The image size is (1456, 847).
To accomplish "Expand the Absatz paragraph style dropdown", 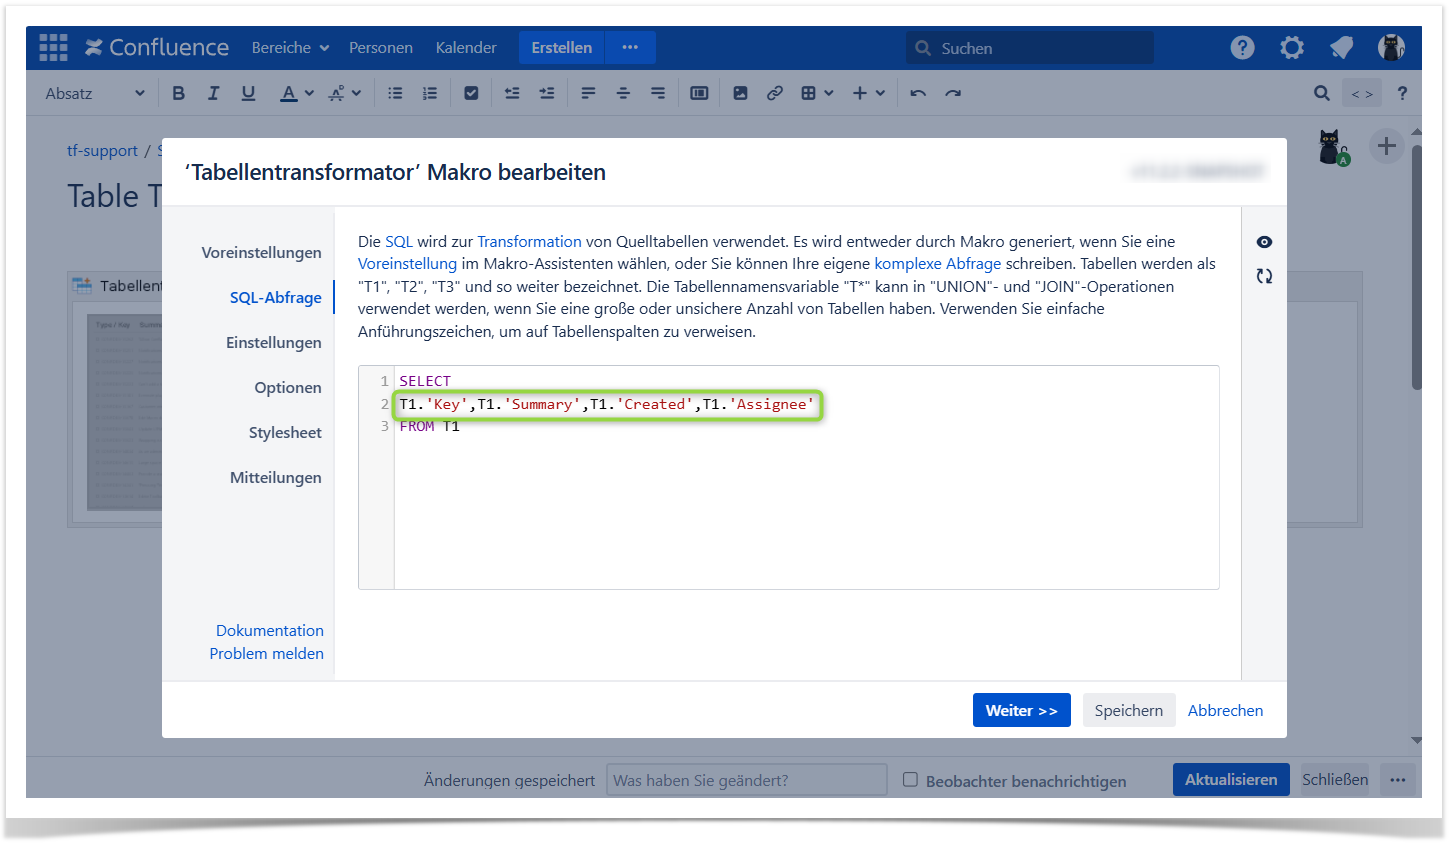I will click(x=95, y=93).
